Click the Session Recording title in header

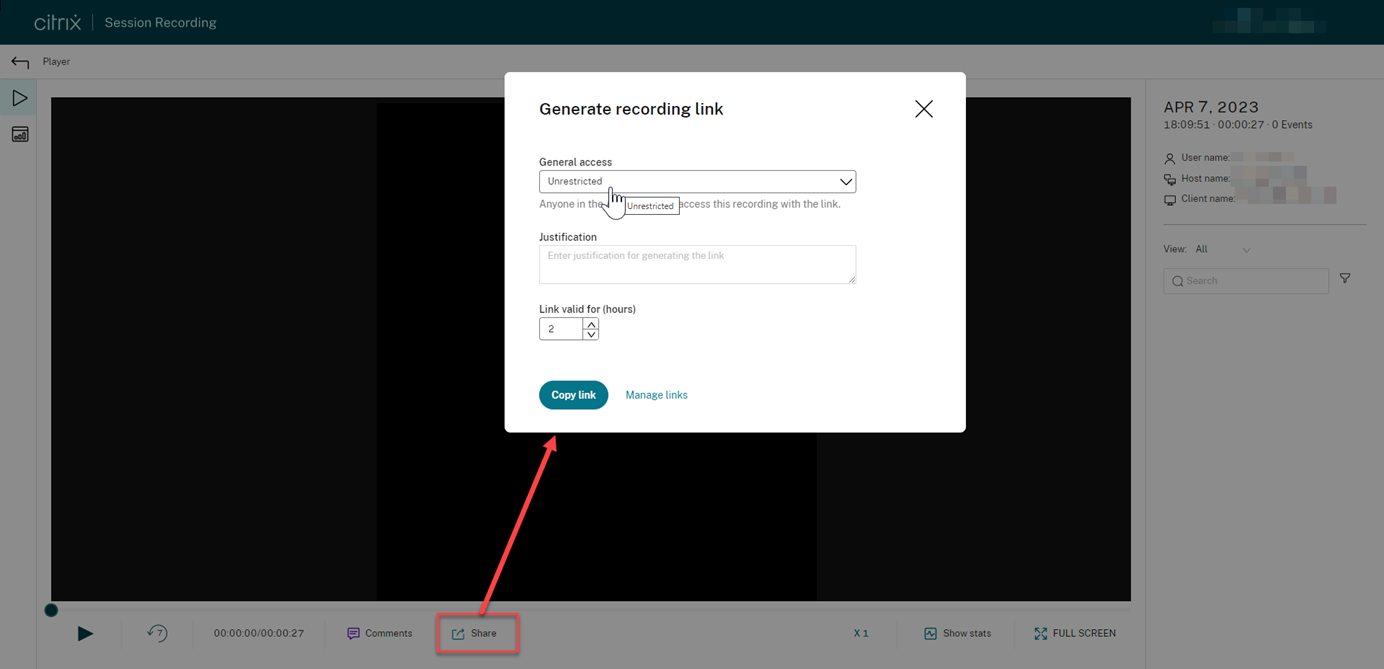pos(159,22)
